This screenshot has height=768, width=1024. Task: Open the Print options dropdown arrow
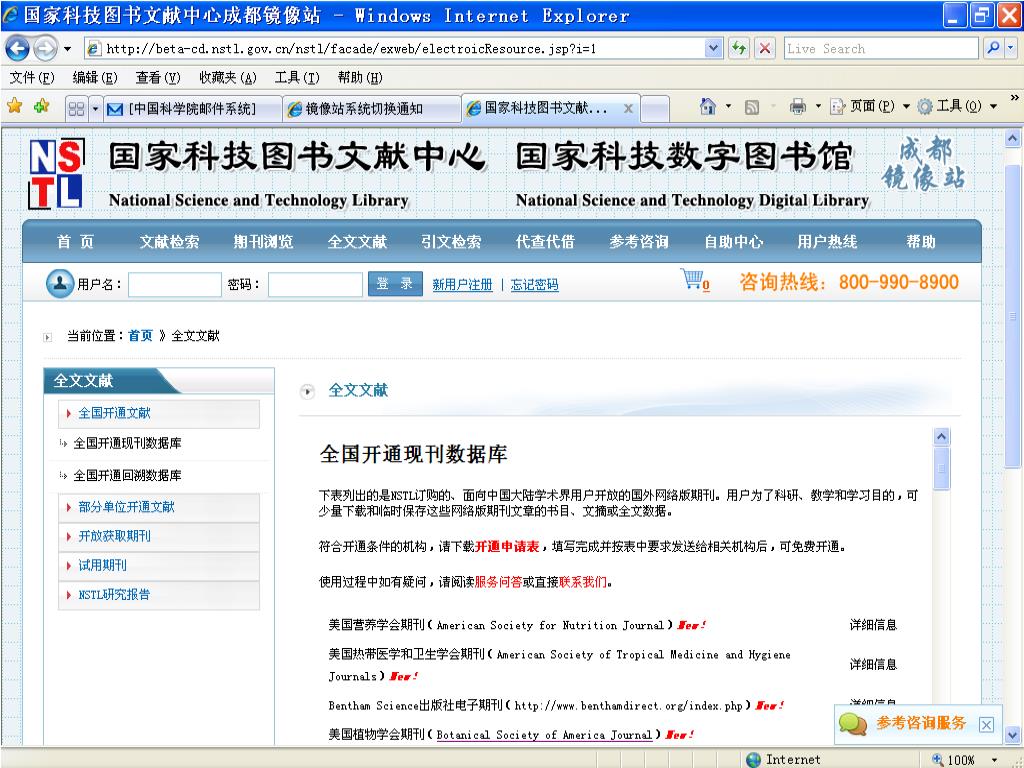point(818,106)
